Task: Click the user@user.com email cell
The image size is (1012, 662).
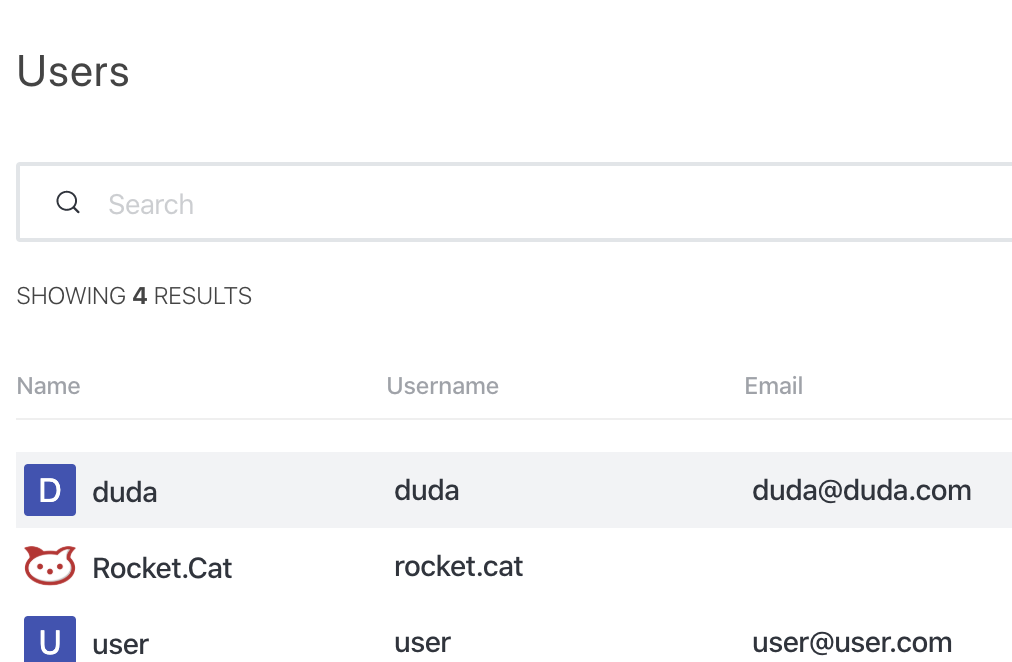Action: click(852, 642)
